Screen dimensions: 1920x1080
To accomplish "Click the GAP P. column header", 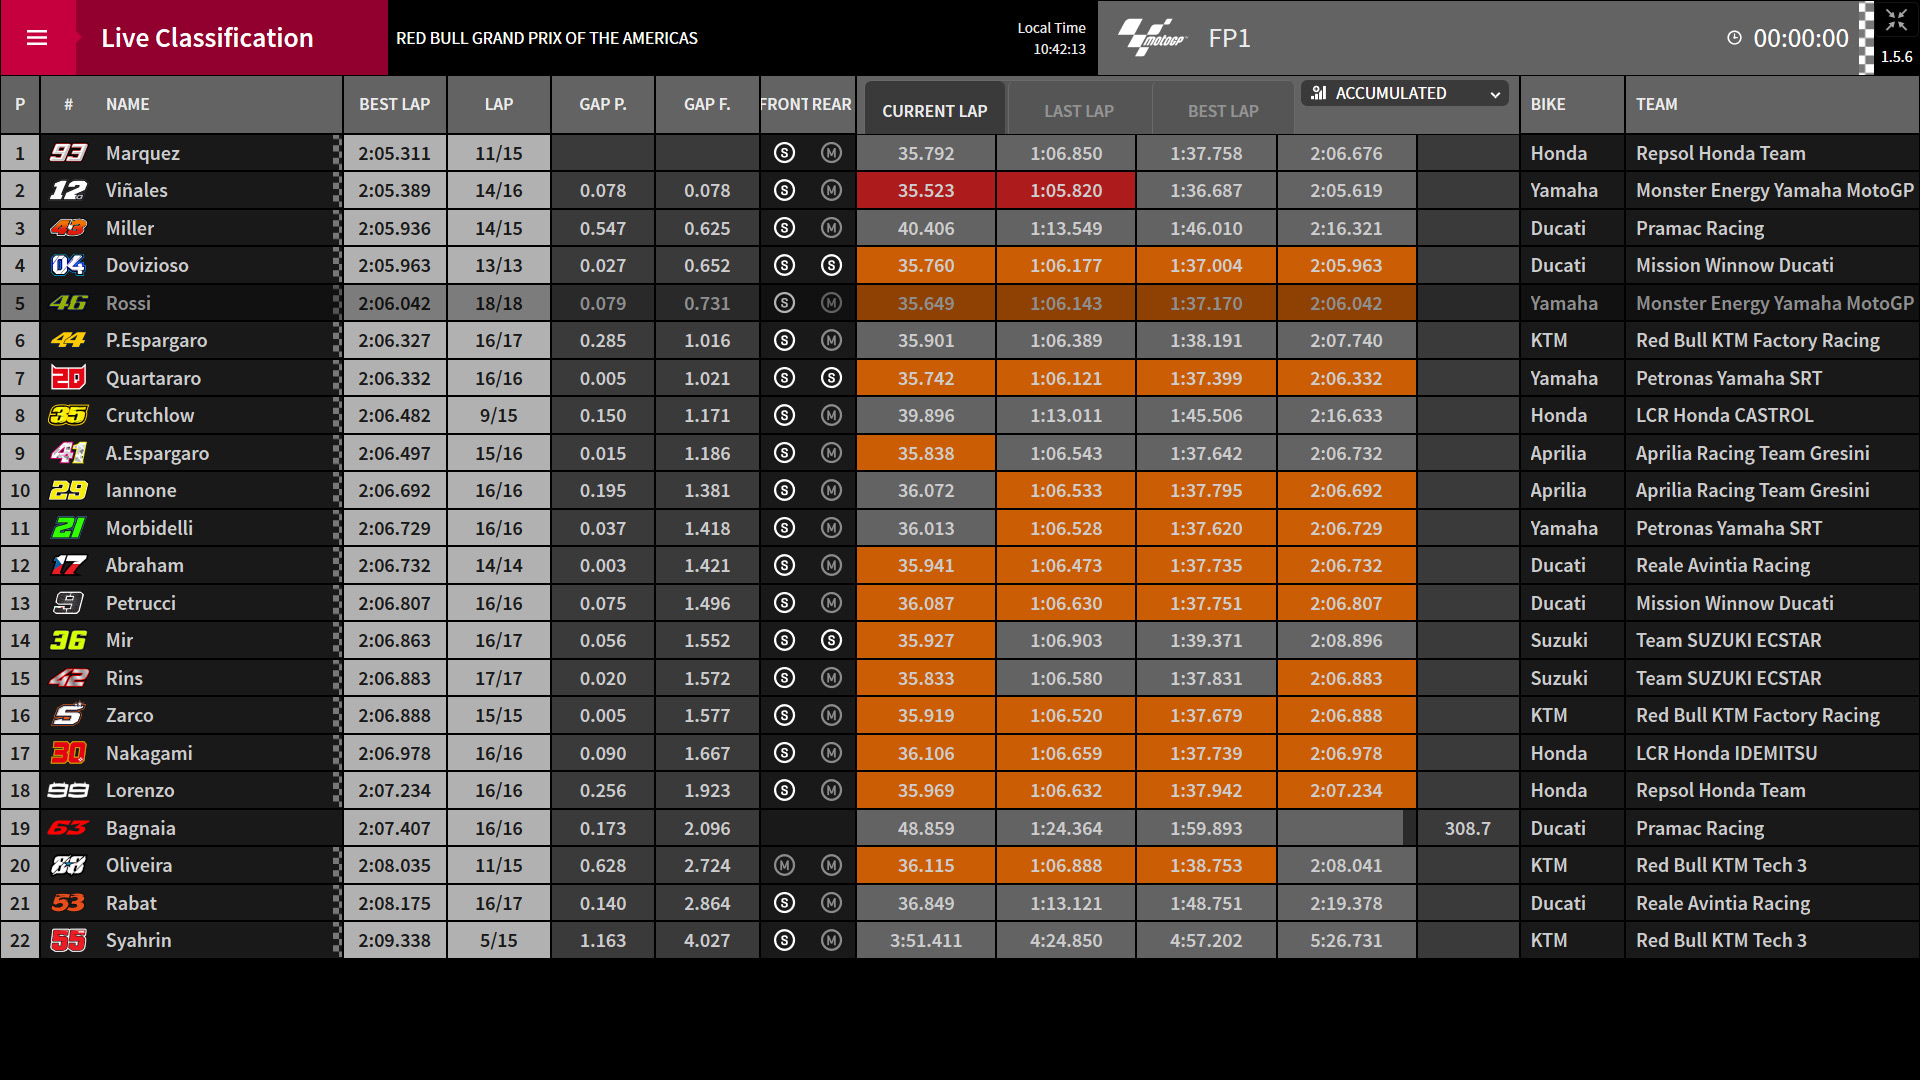I will click(602, 104).
